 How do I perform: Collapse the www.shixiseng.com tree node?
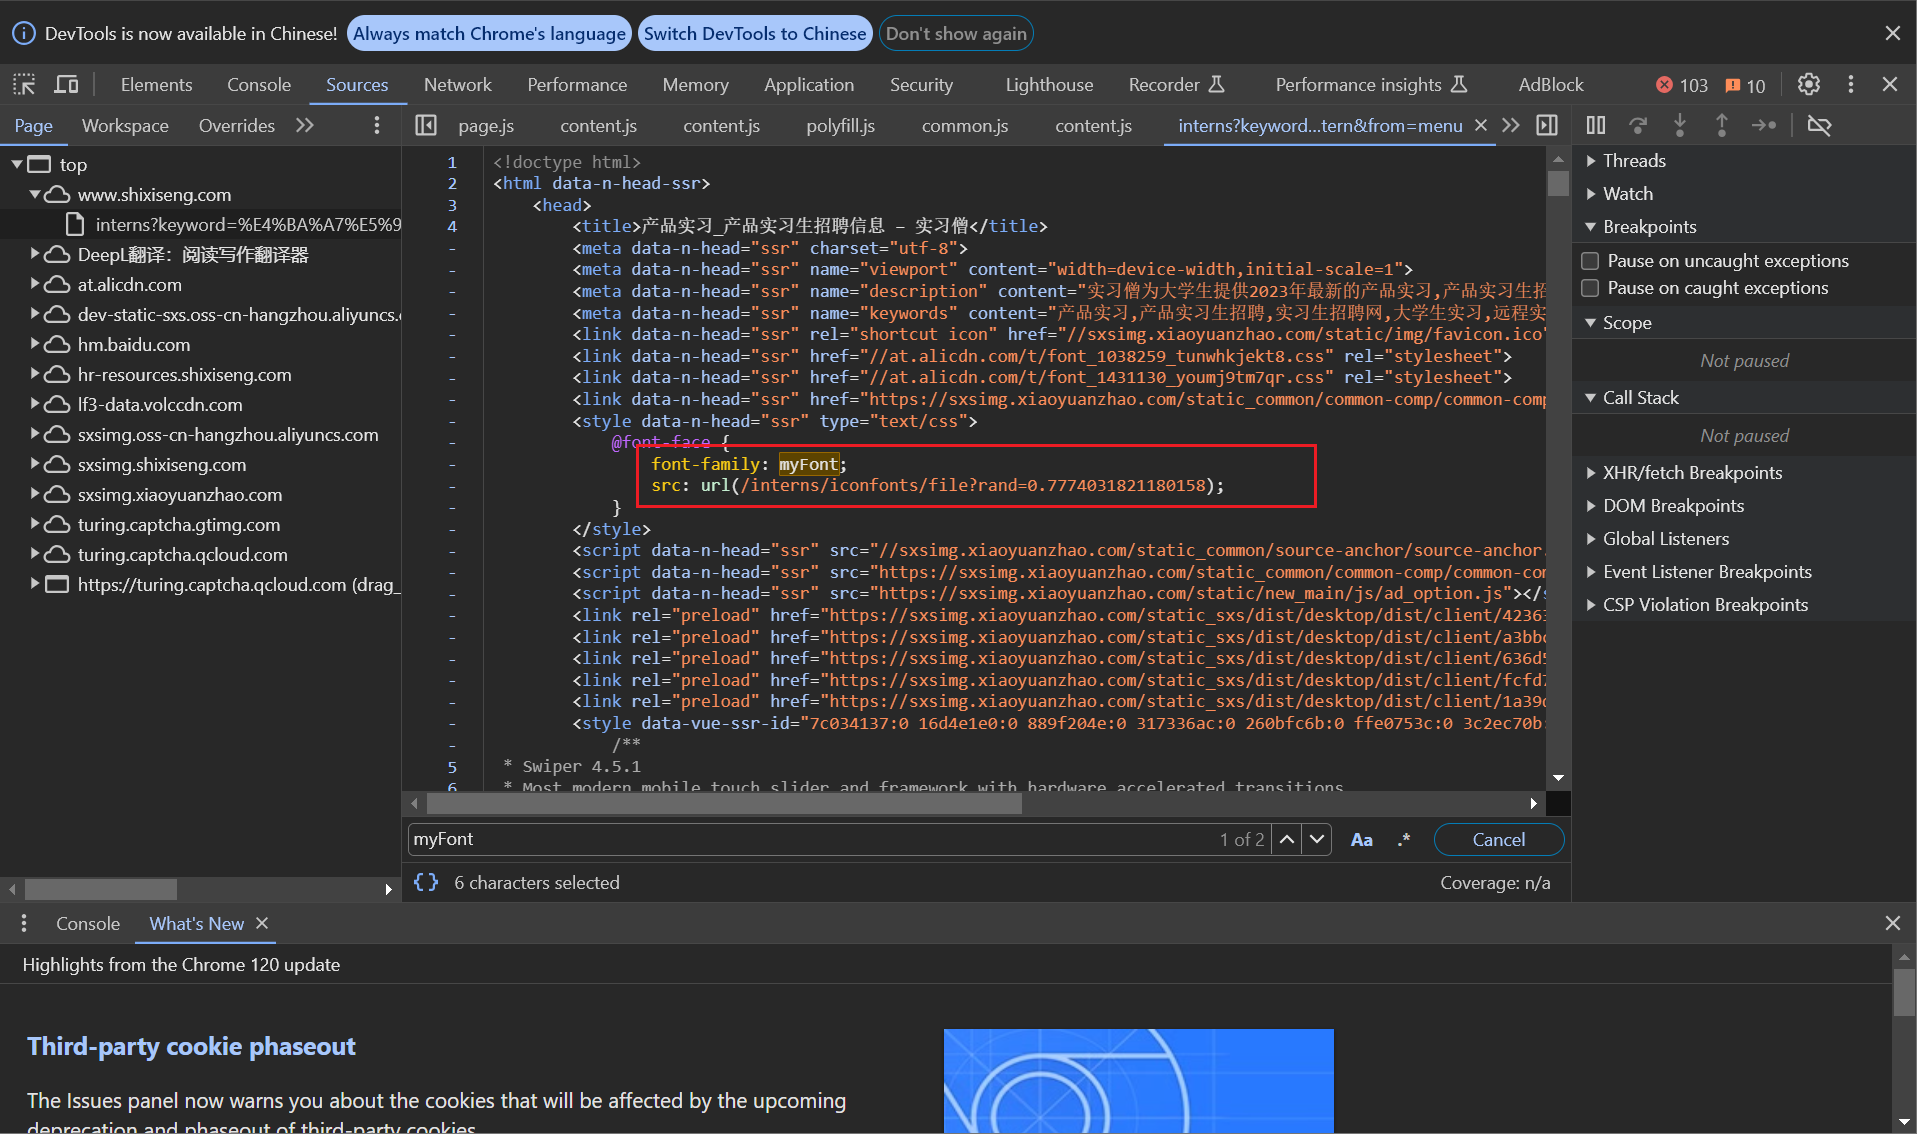point(35,194)
